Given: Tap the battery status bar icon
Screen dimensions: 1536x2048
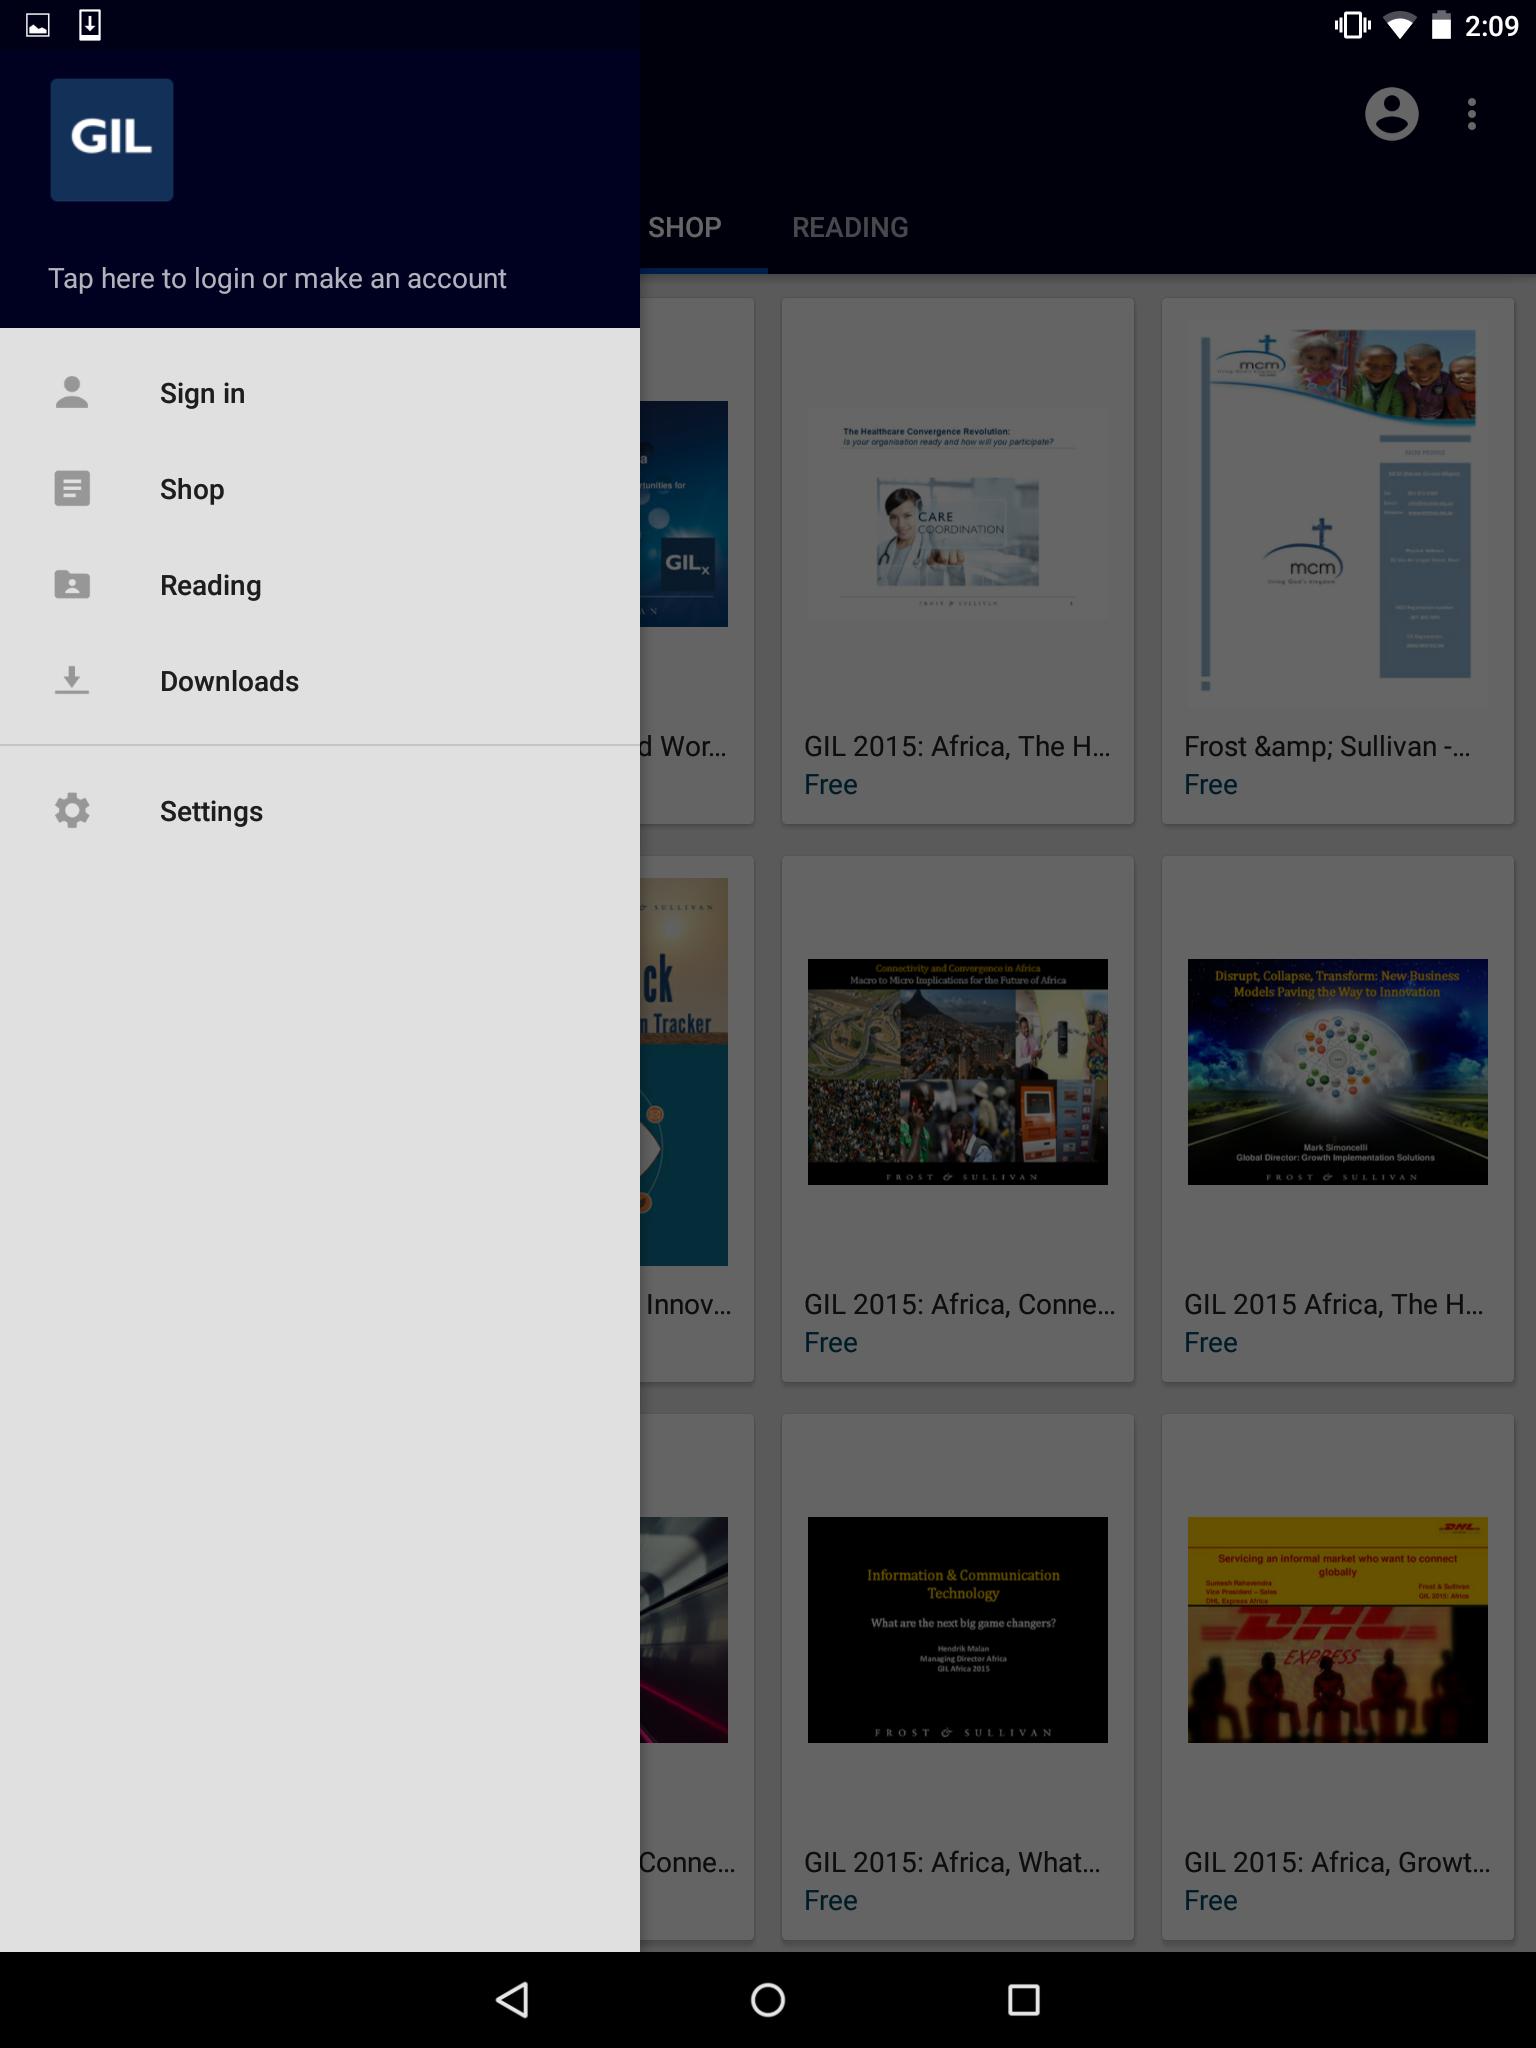Looking at the screenshot, I should pyautogui.click(x=1441, y=25).
